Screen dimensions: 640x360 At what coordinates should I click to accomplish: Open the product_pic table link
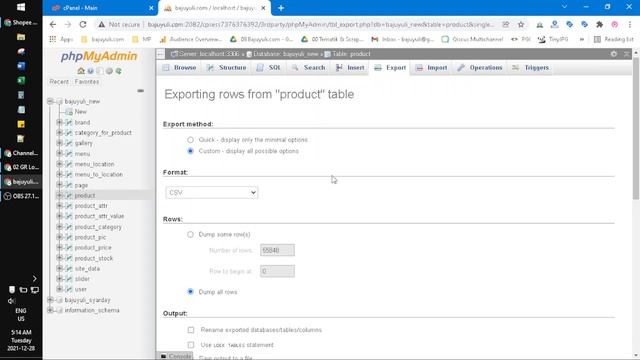[x=90, y=237]
